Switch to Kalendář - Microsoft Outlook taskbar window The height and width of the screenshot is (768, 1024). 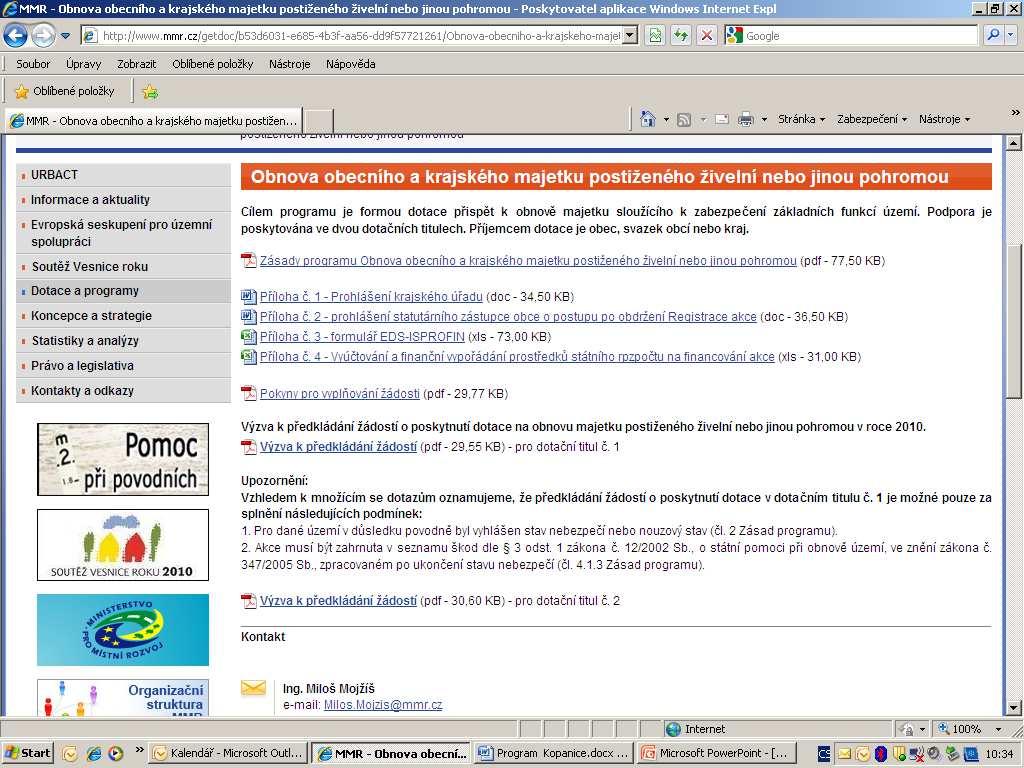229,754
